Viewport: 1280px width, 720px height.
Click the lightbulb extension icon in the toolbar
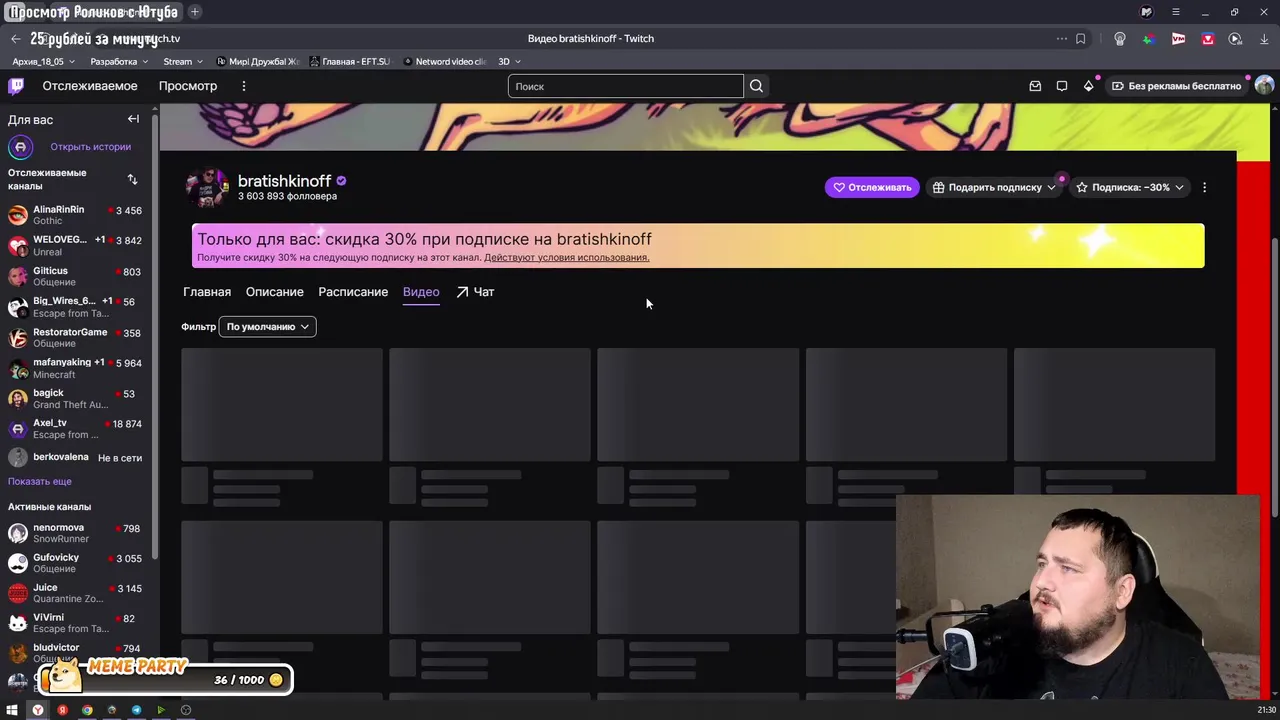1119,39
